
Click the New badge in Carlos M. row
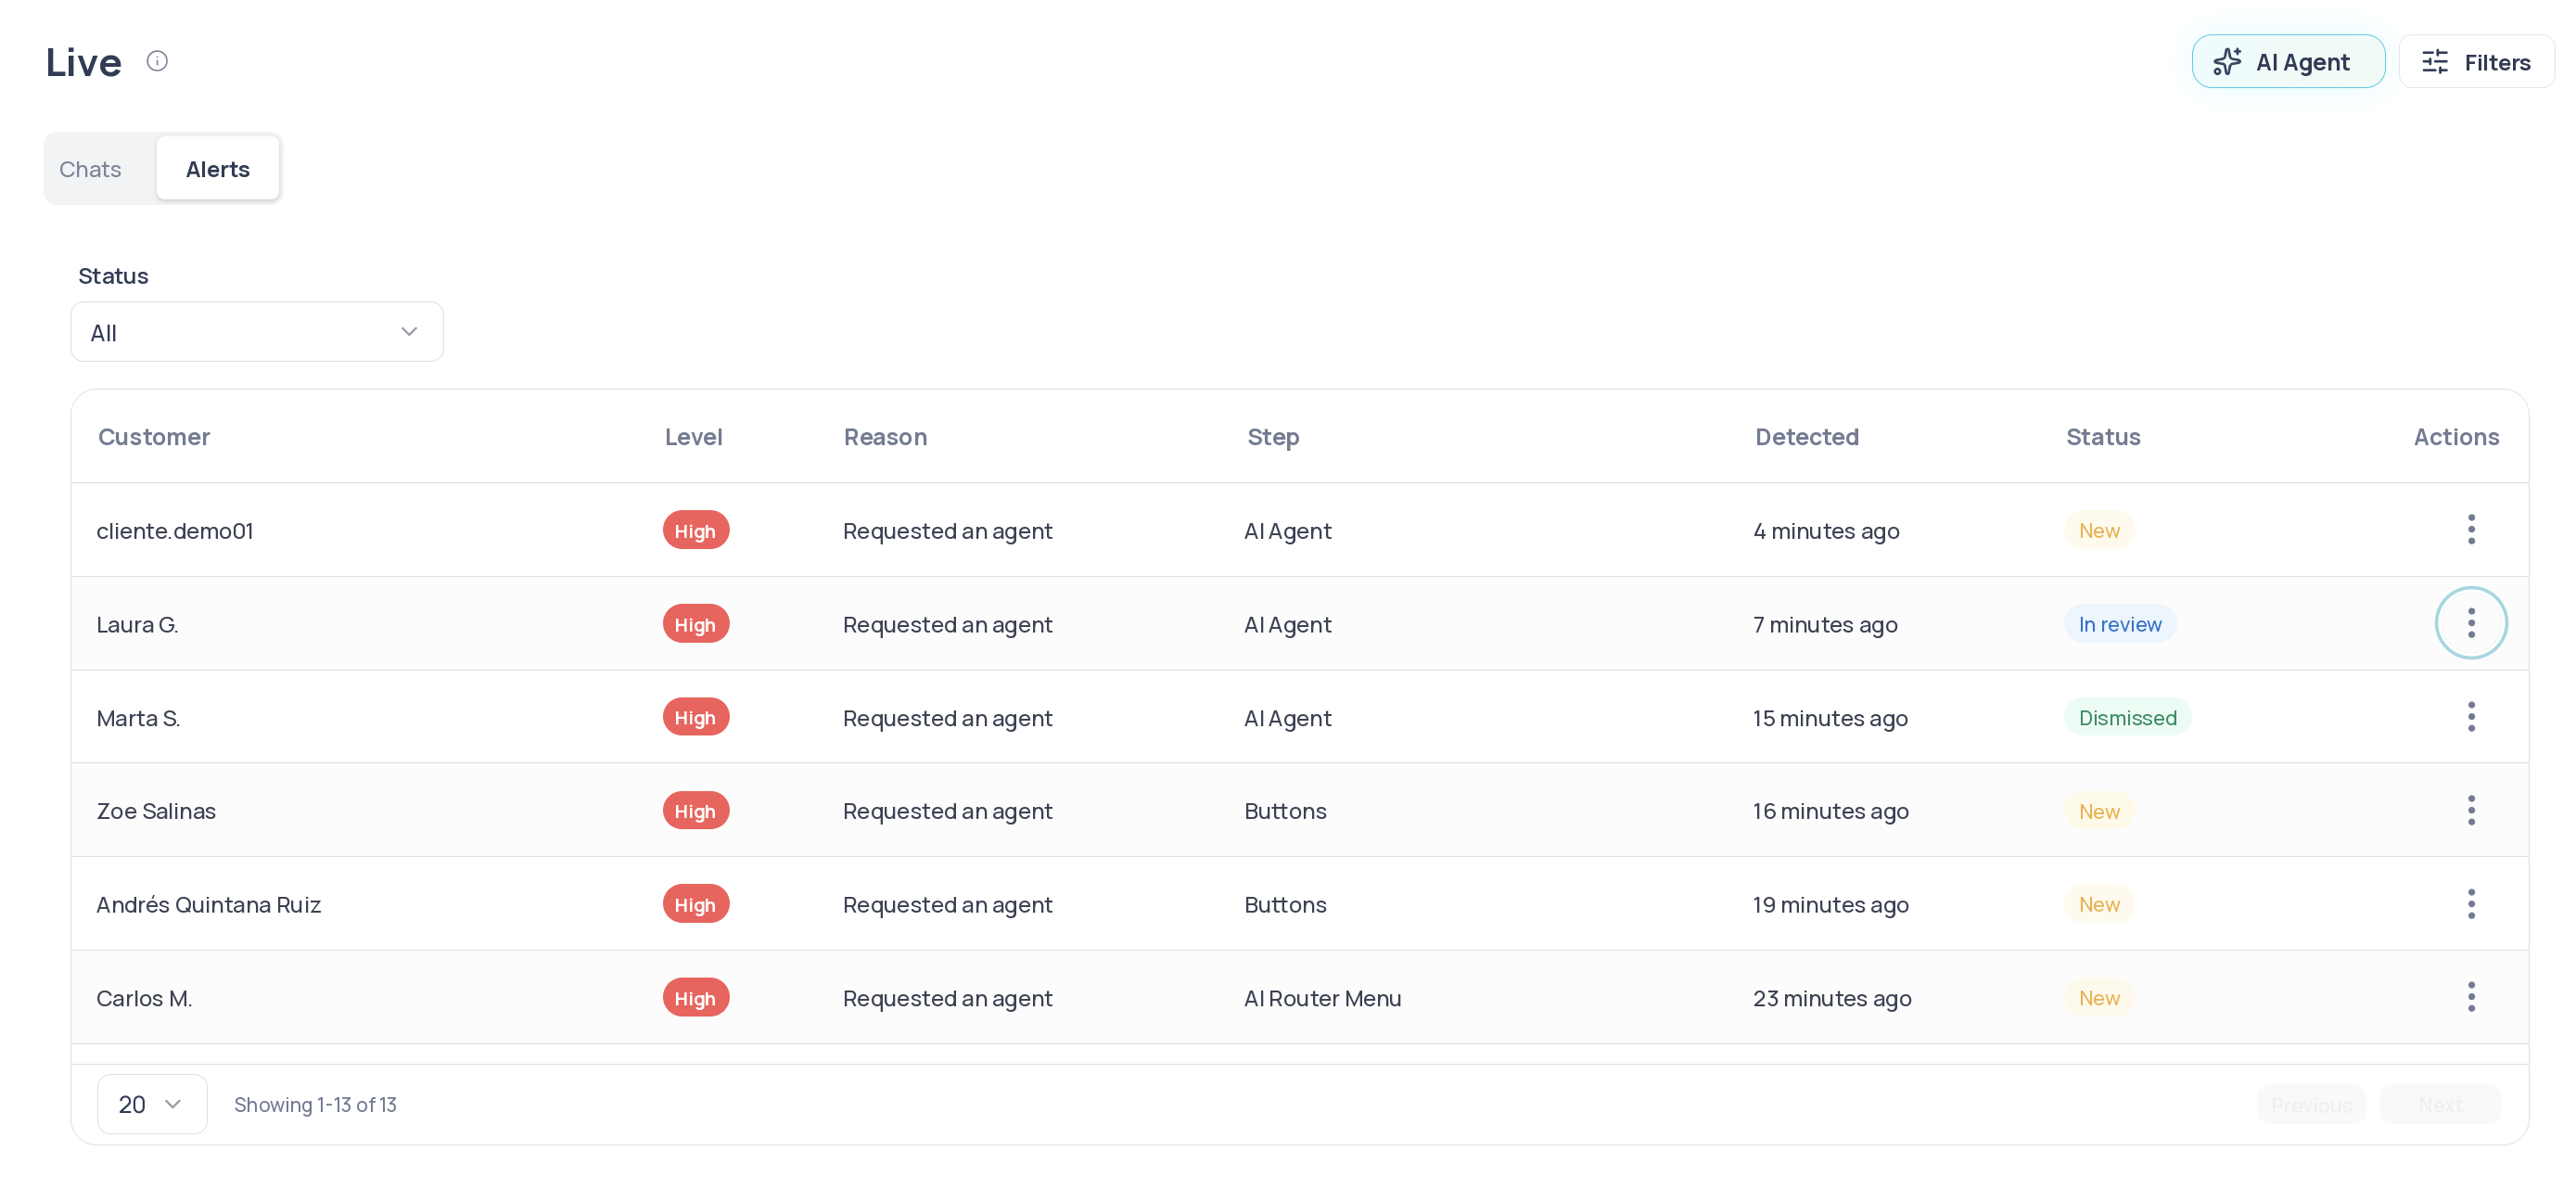tap(2099, 997)
